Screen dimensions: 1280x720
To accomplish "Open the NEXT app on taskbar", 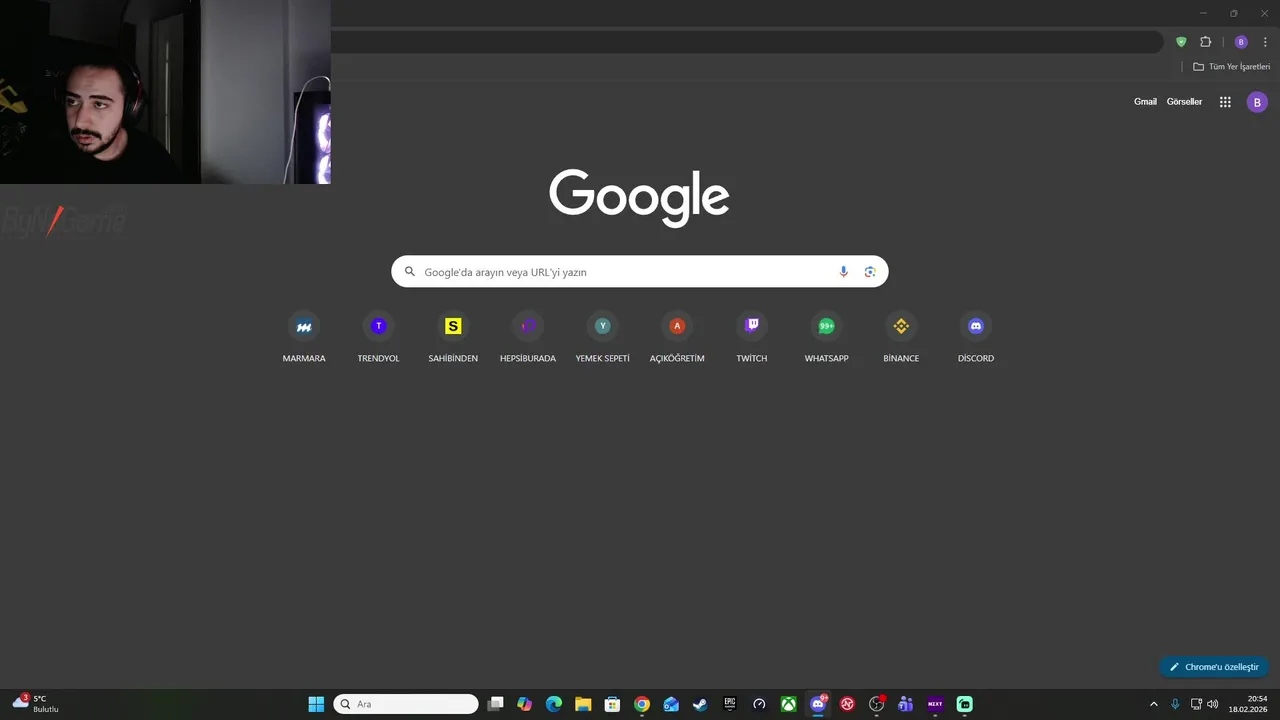I will pos(935,704).
